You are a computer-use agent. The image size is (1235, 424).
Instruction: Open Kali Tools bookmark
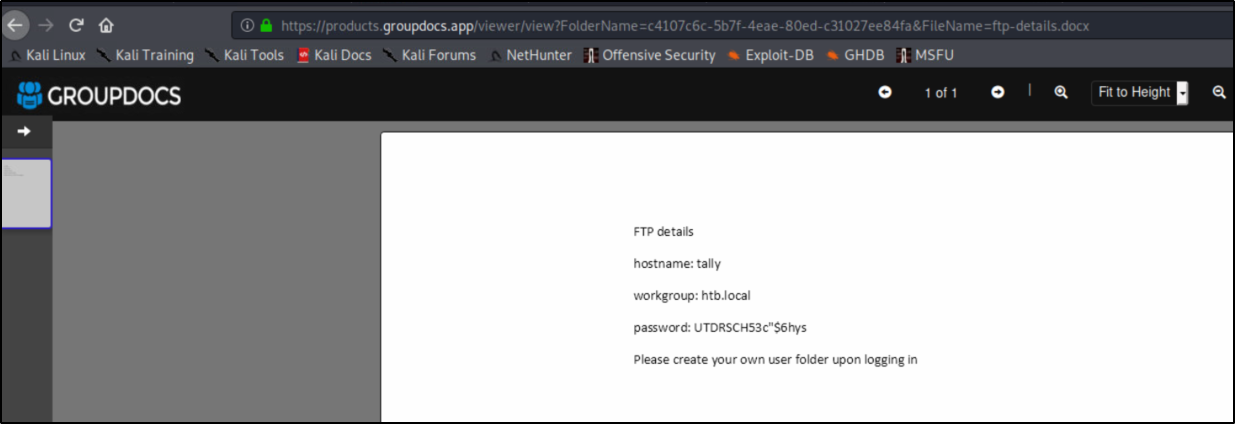[x=245, y=55]
